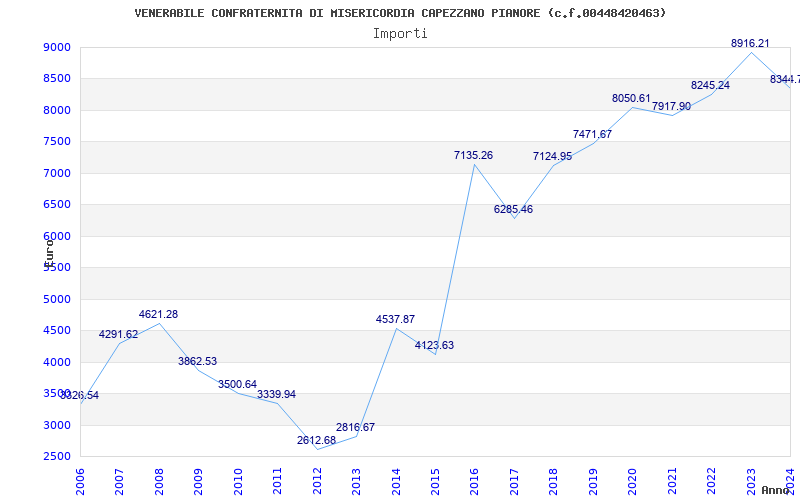Click x-axis year 2013
Image resolution: width=800 pixels, height=500 pixels.
pos(356,482)
